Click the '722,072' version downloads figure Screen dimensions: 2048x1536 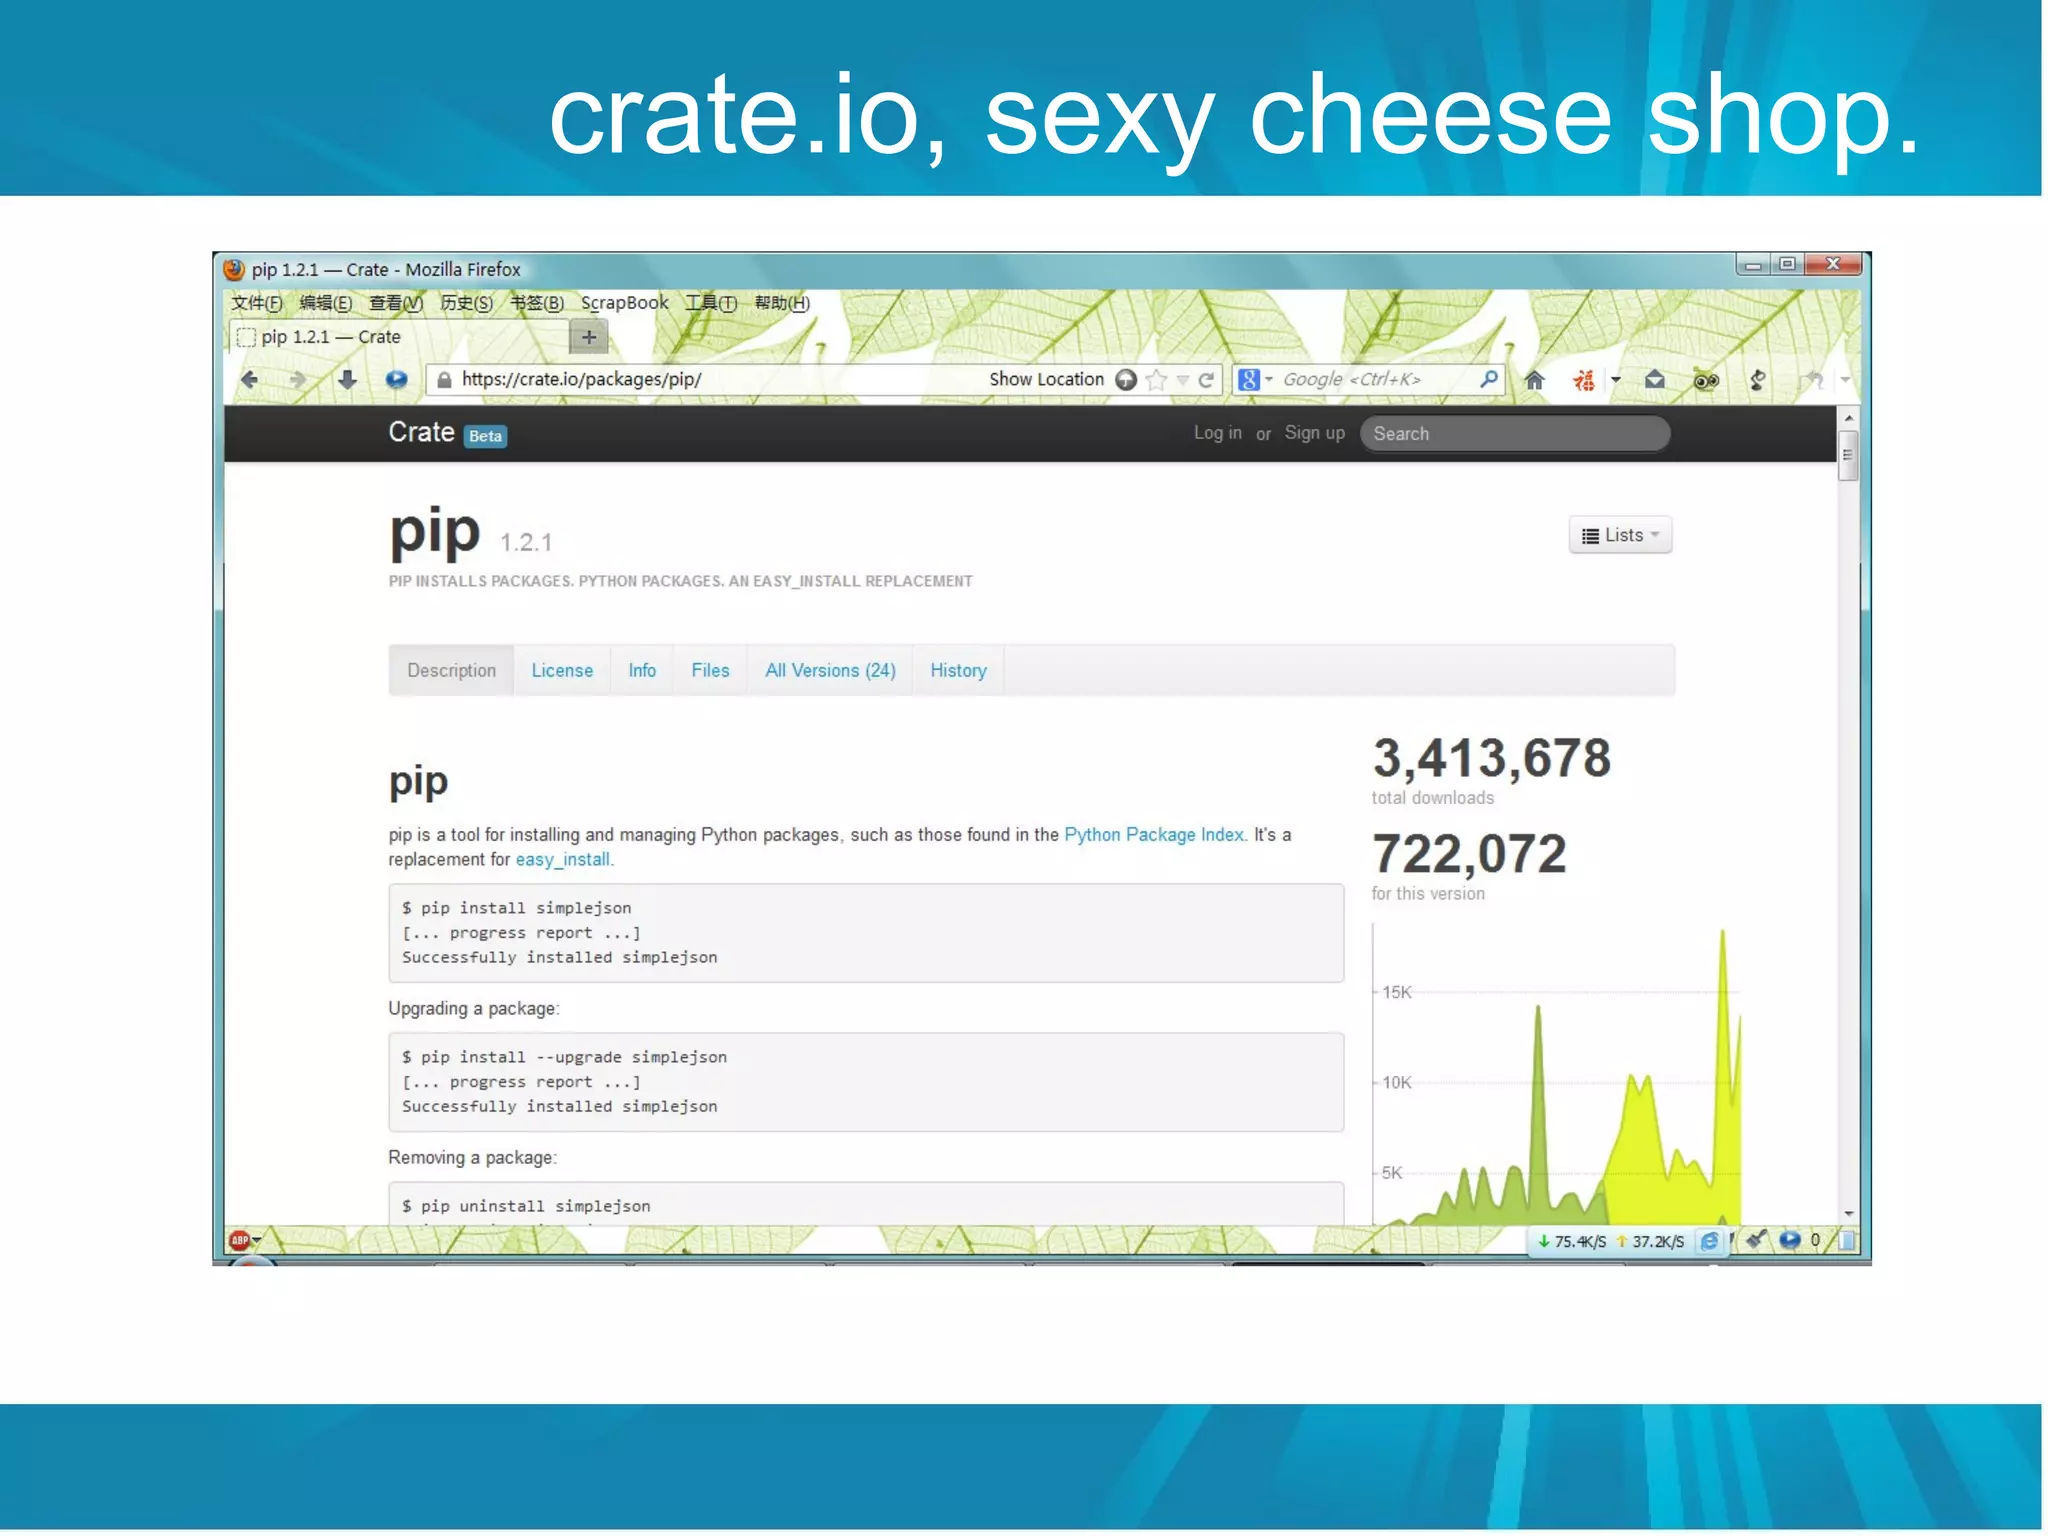pos(1469,854)
